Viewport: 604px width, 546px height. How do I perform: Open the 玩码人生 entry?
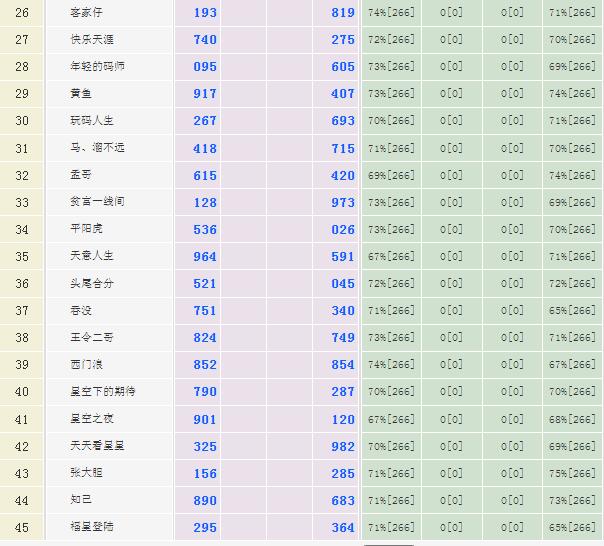(92, 120)
